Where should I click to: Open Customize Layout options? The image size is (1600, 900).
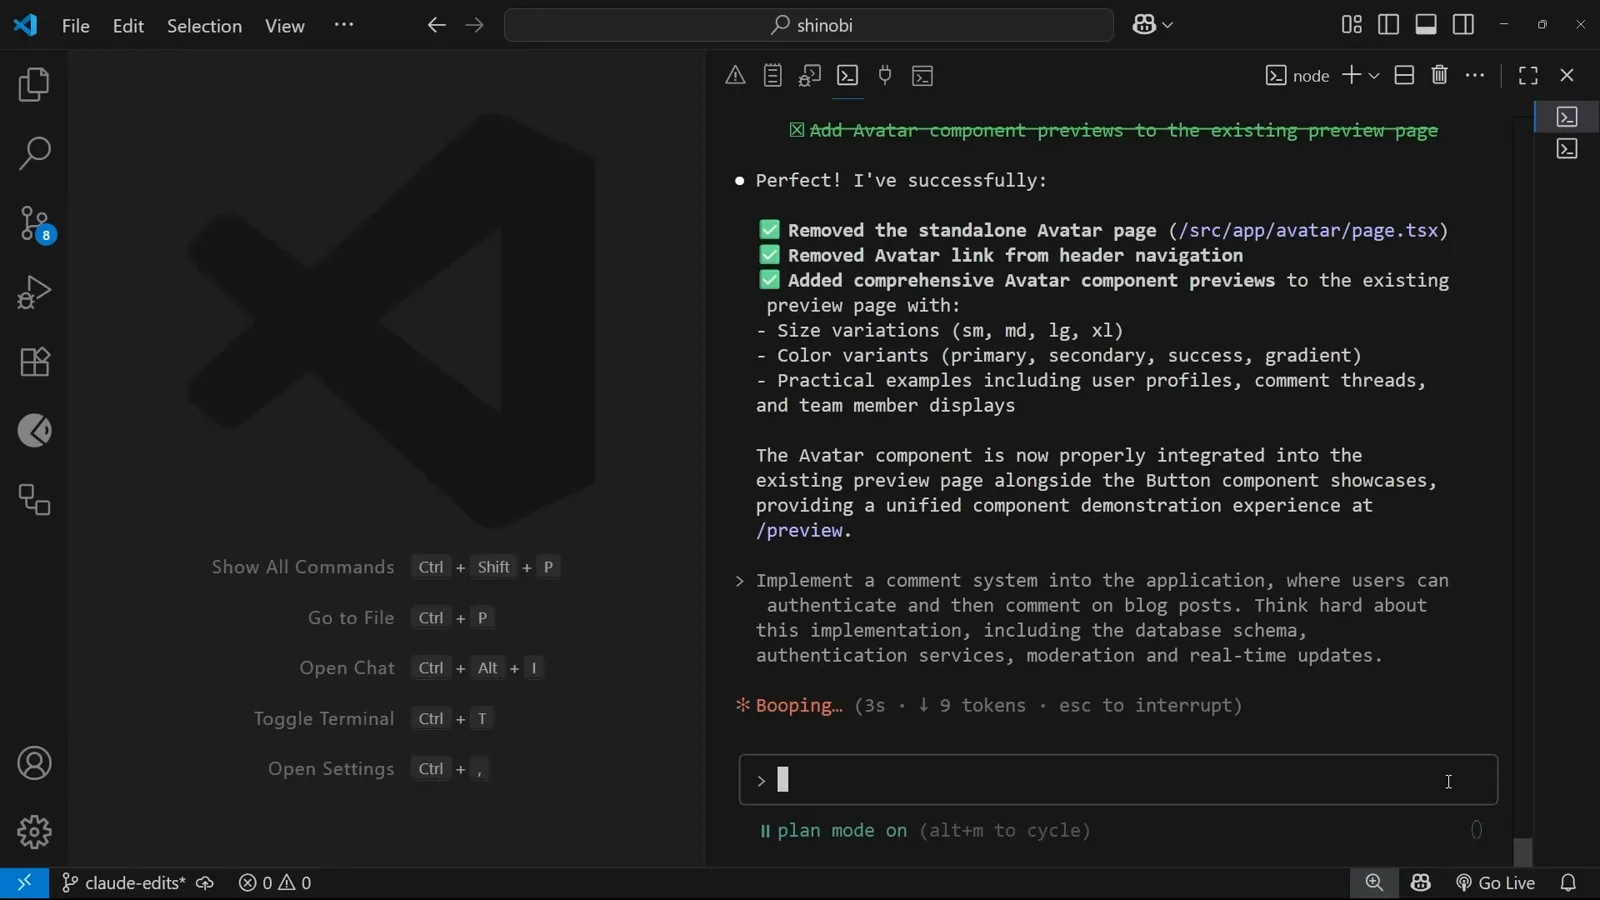[x=1351, y=25]
